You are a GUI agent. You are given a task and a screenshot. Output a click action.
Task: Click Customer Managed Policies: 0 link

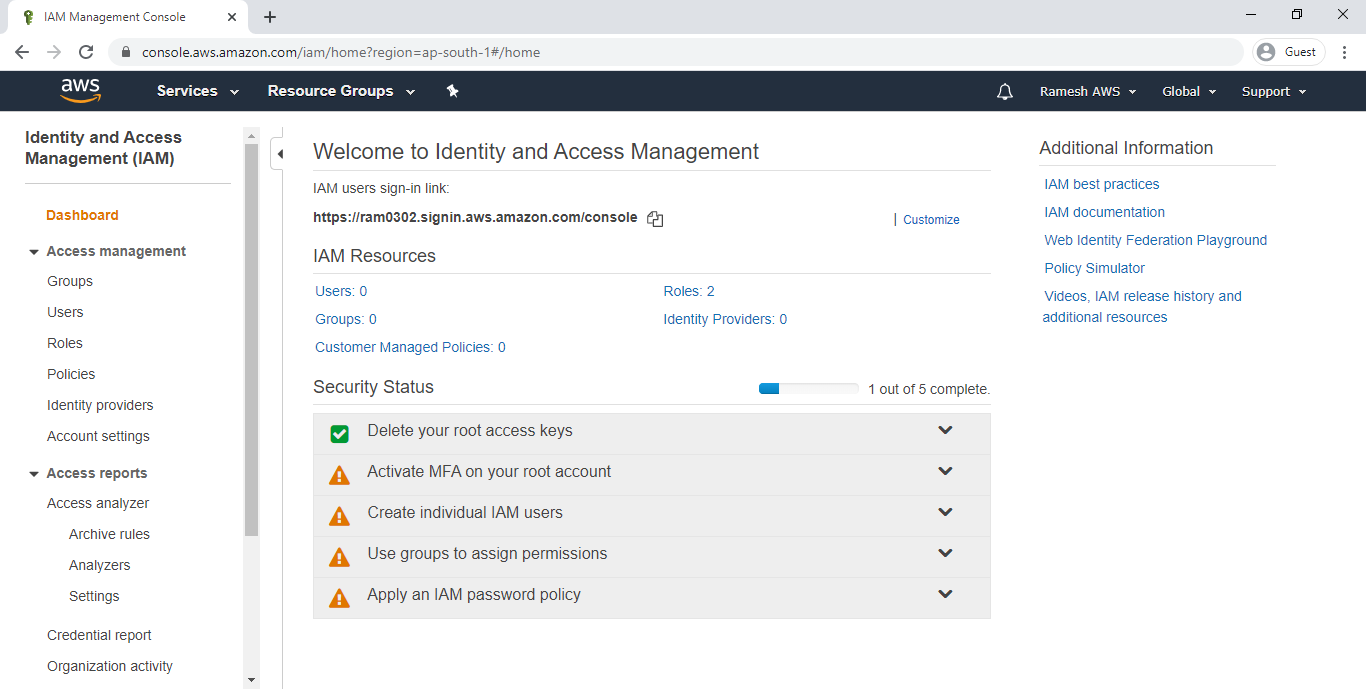410,347
